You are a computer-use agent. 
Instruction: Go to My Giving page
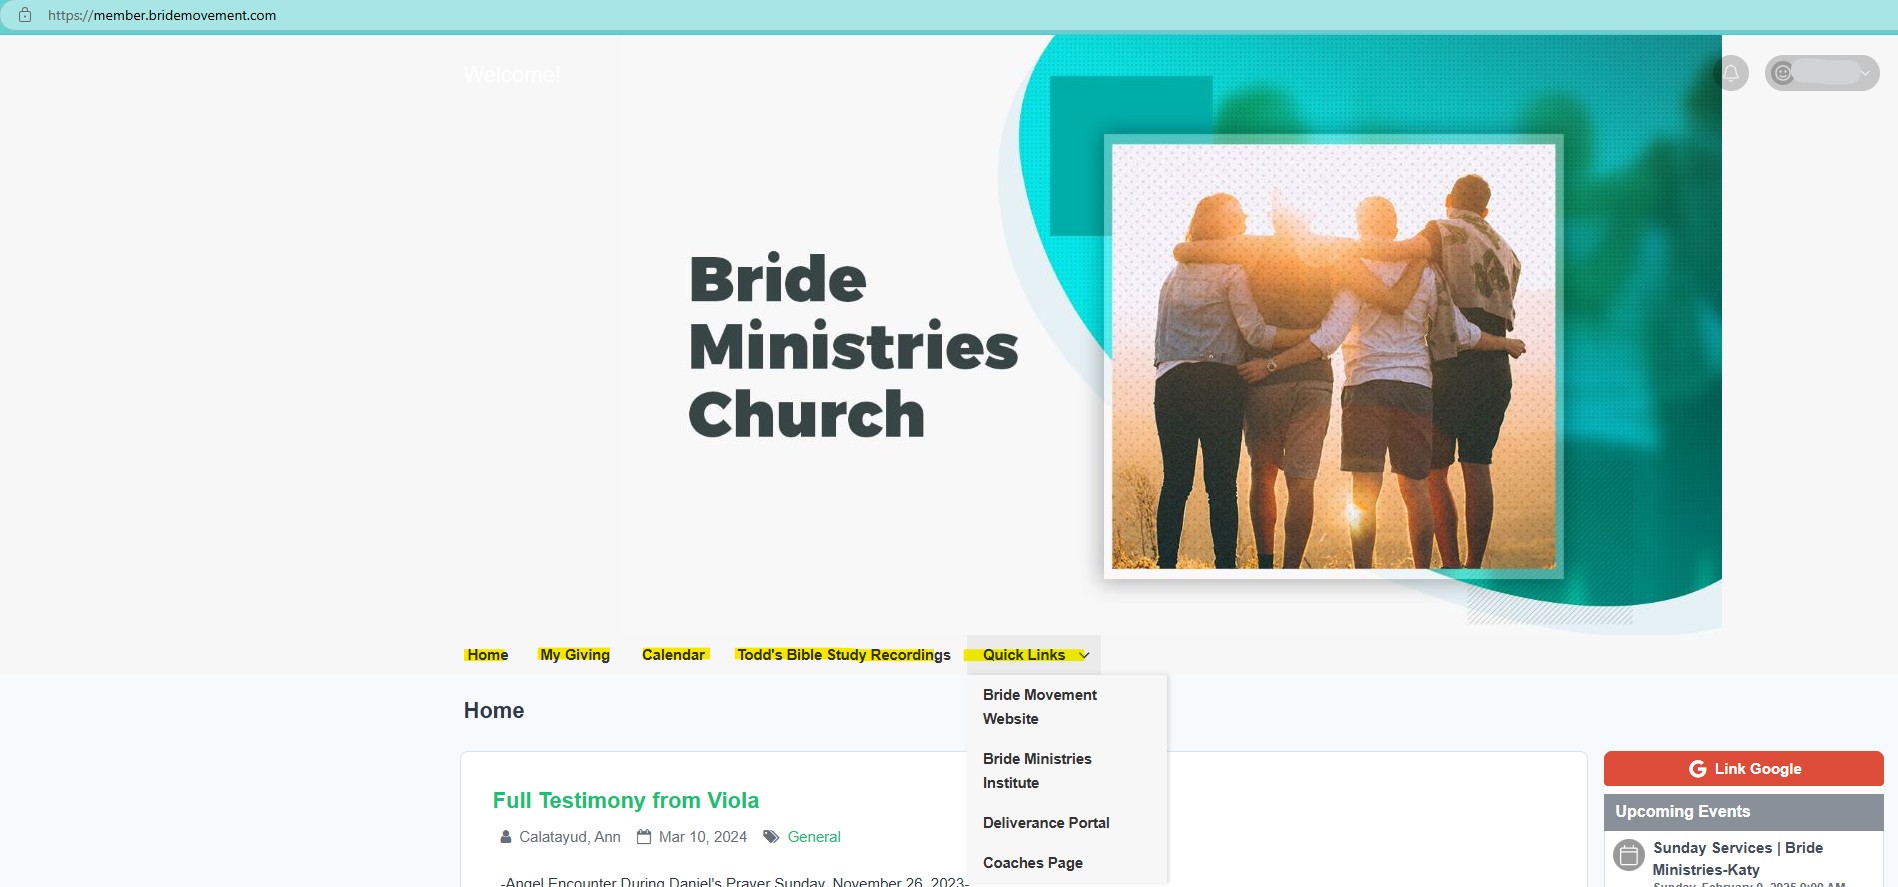pyautogui.click(x=575, y=655)
